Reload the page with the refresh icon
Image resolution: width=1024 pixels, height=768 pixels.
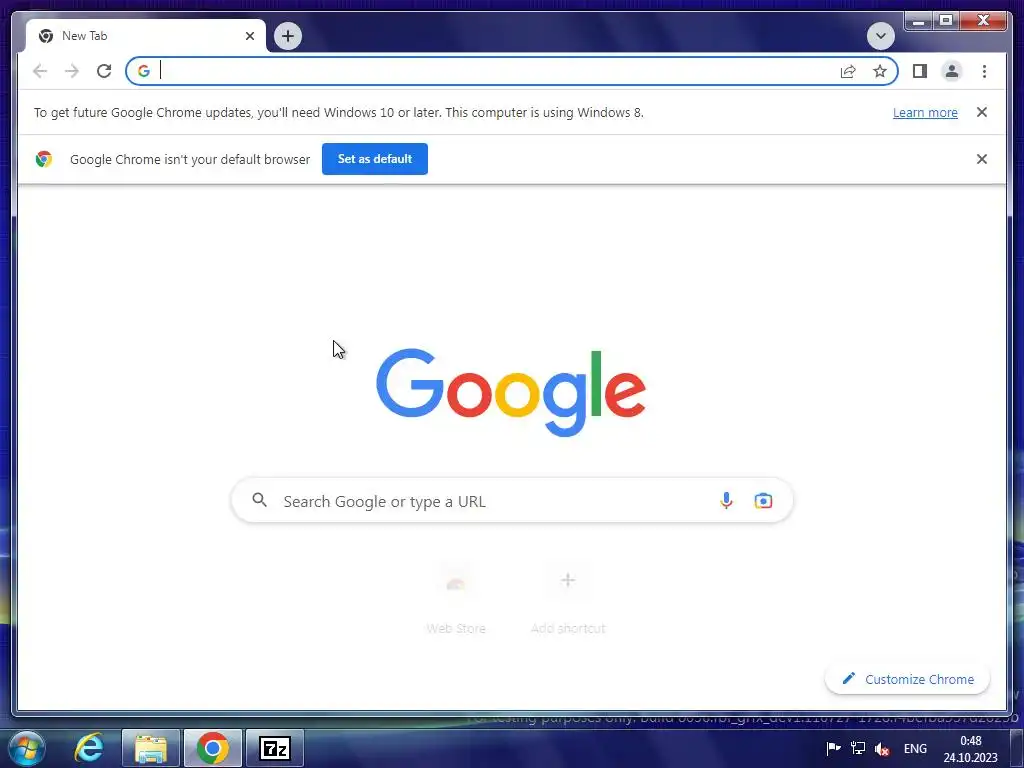click(104, 71)
